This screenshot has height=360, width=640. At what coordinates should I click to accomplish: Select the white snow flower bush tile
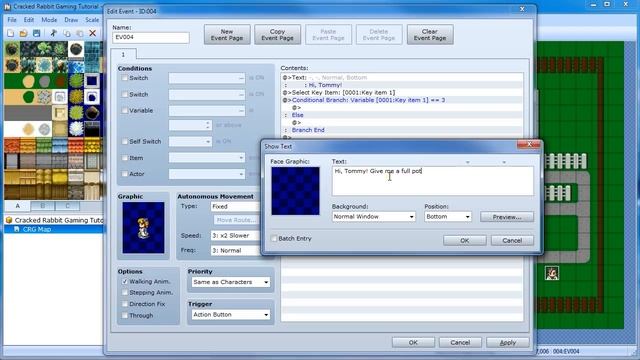(76, 129)
